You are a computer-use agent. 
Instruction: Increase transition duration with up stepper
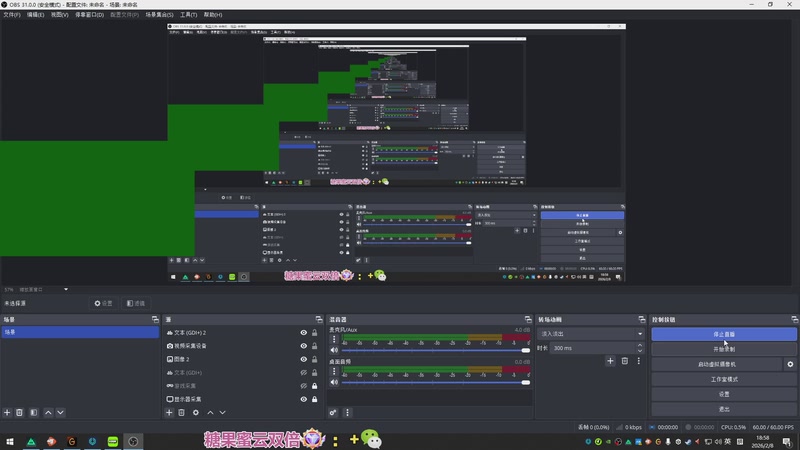640,345
